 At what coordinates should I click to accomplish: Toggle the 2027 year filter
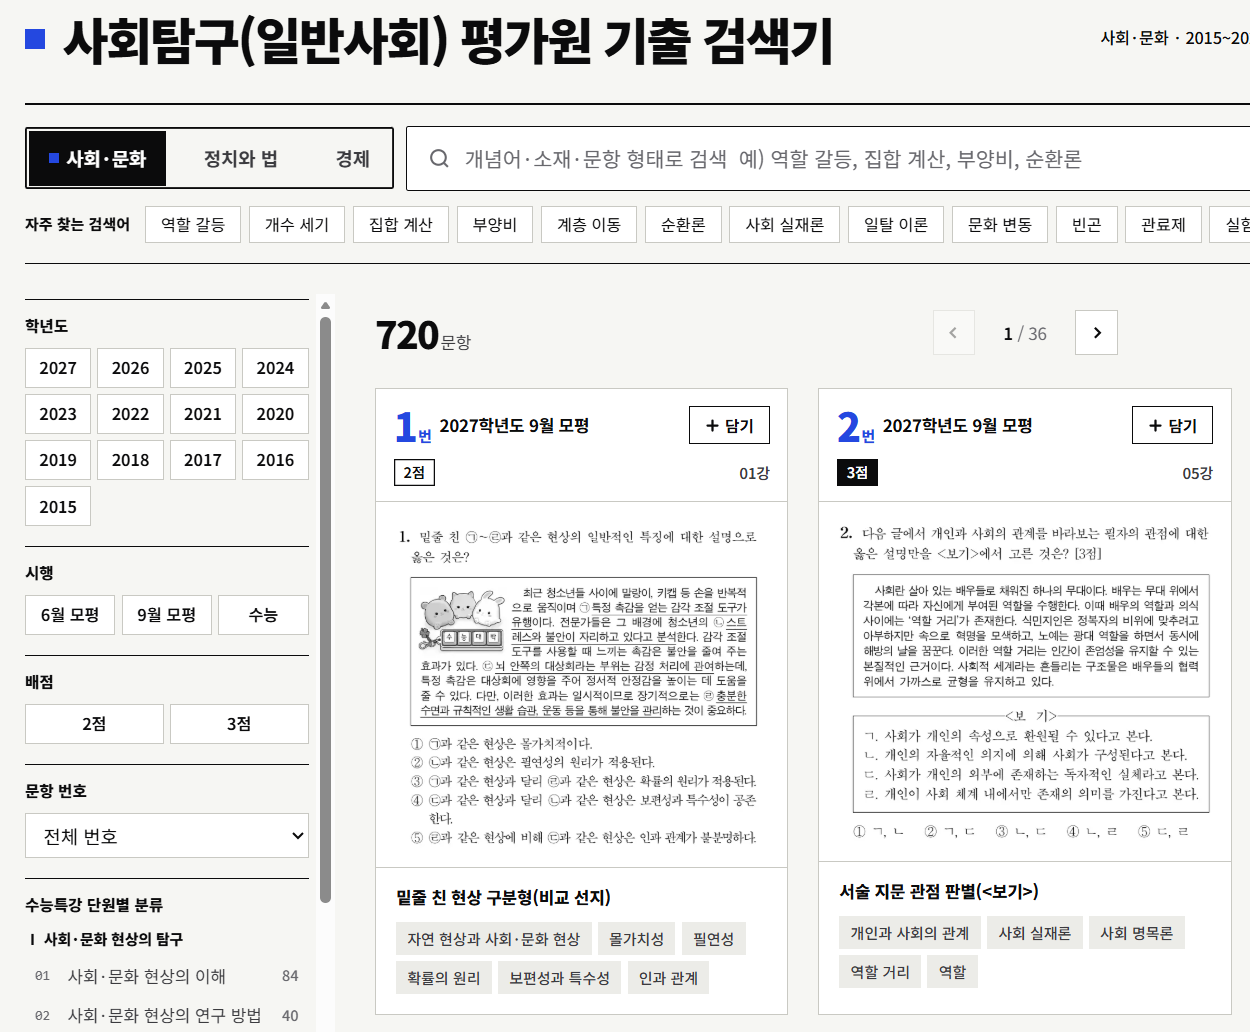(x=58, y=368)
